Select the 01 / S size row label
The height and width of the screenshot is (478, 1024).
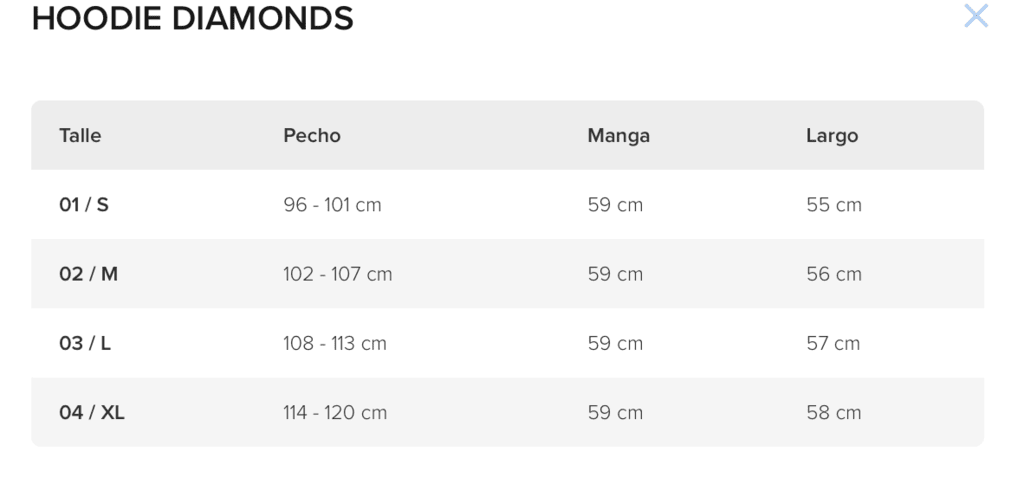[x=84, y=204]
